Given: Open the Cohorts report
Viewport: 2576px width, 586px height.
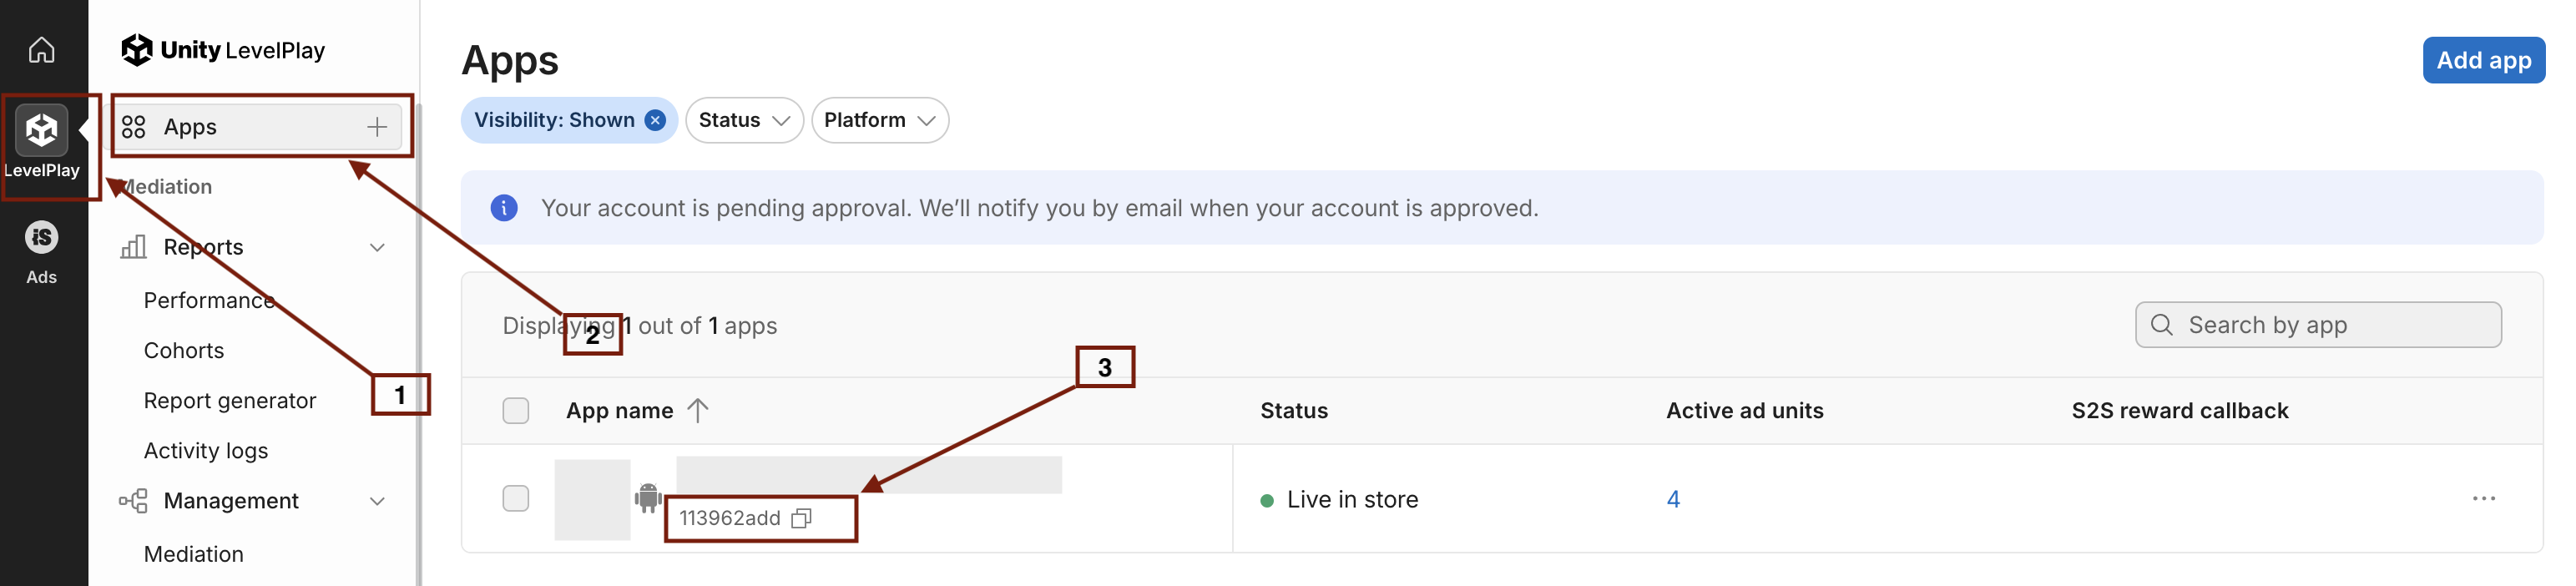Looking at the screenshot, I should click(184, 351).
